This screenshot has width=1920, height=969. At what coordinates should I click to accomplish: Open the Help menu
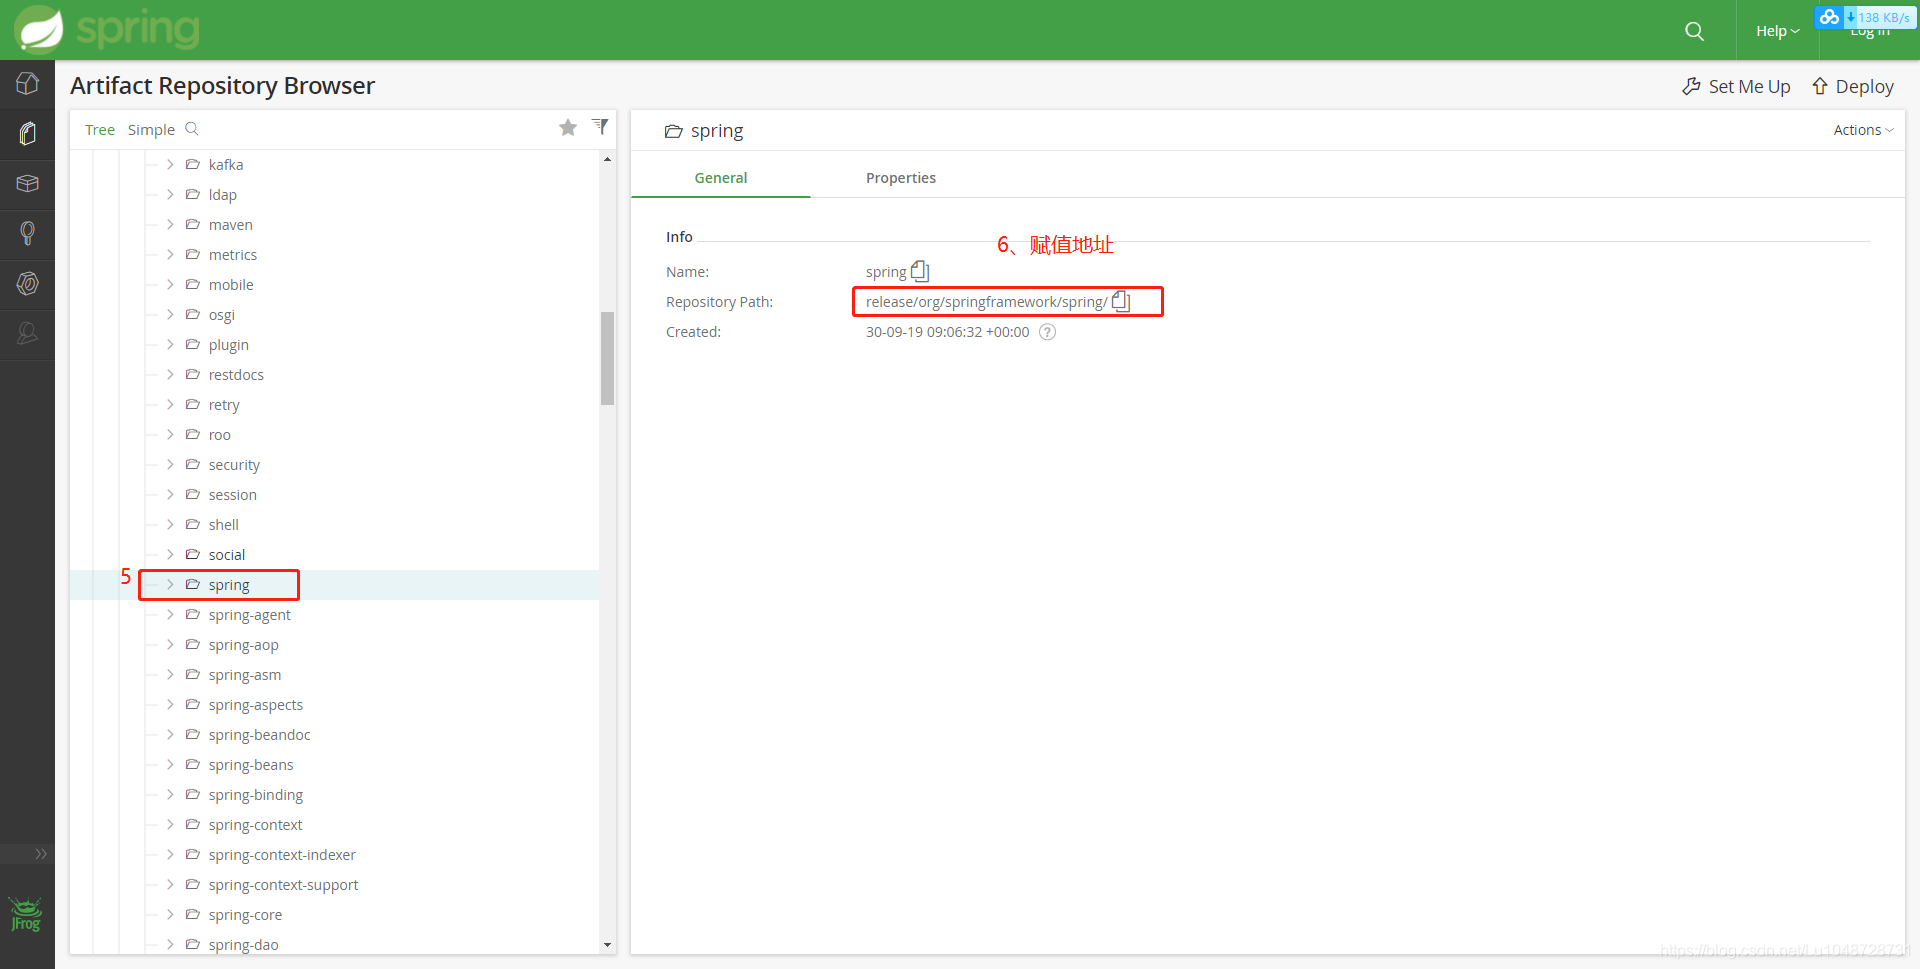[1777, 31]
